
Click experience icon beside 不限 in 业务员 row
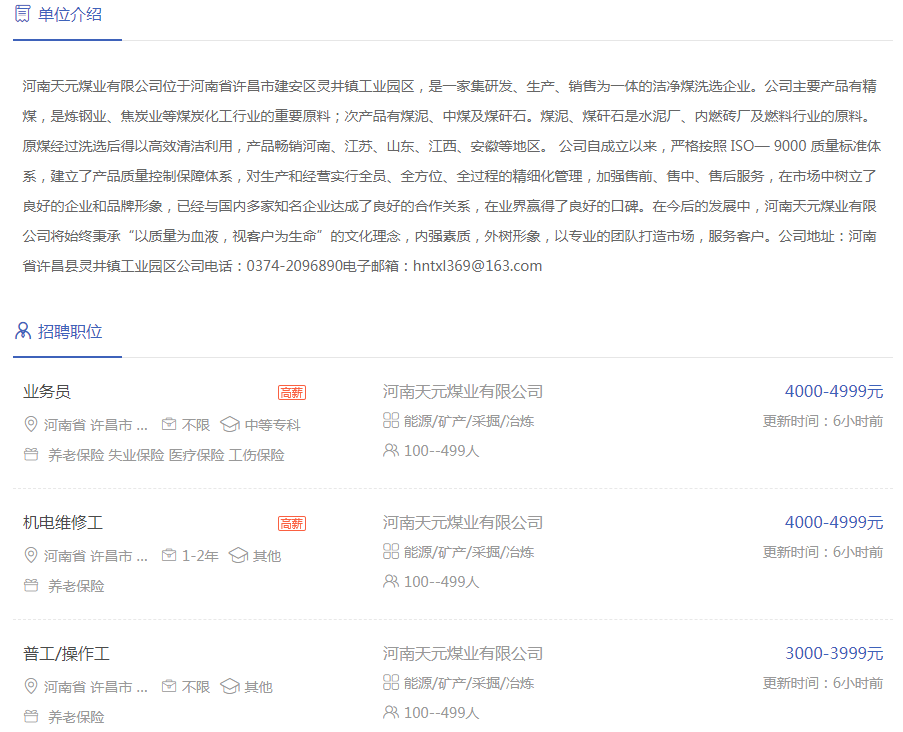[x=169, y=424]
